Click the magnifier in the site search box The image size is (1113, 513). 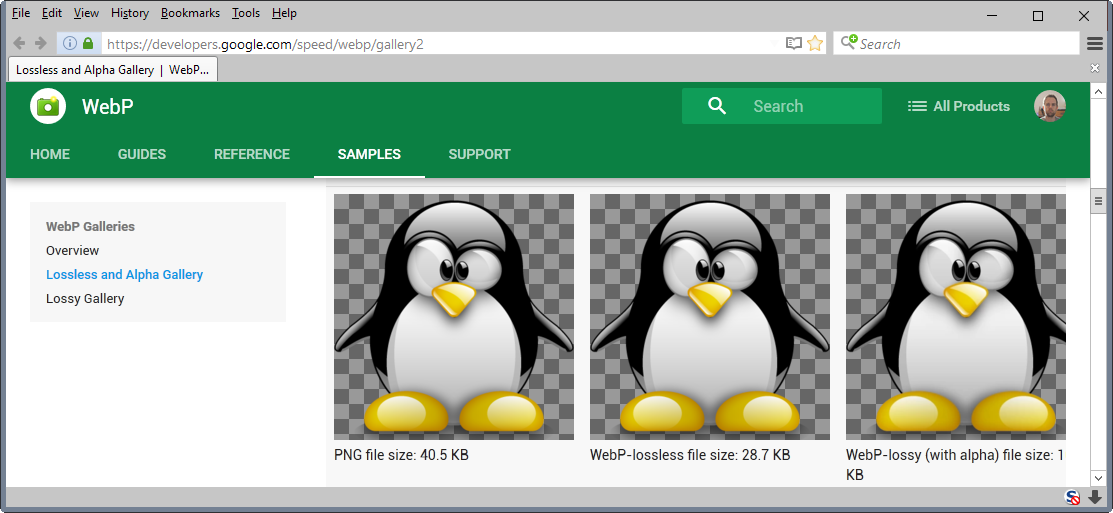tap(717, 106)
